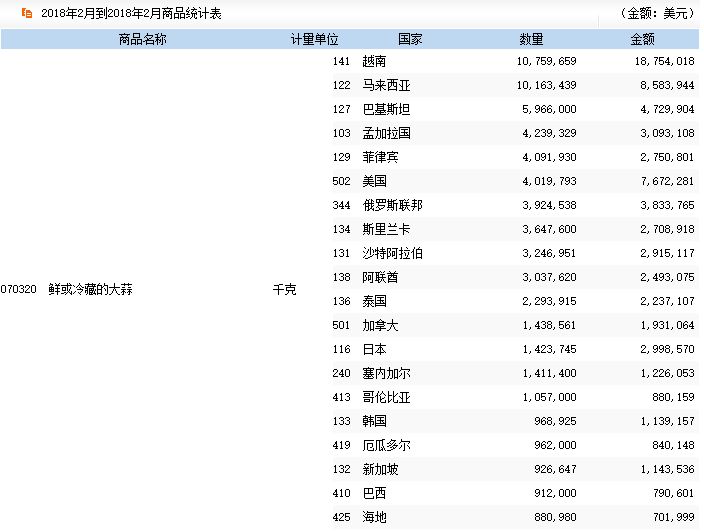Click country code 141
This screenshot has height=531, width=704.
click(341, 61)
